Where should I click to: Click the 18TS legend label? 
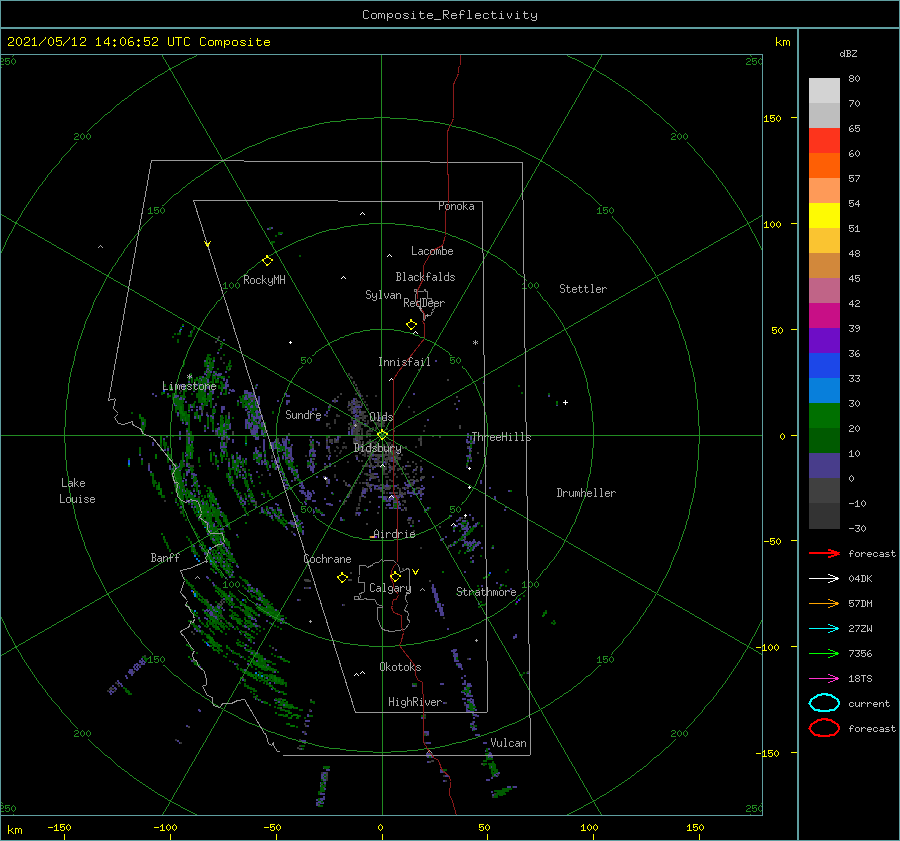(860, 679)
